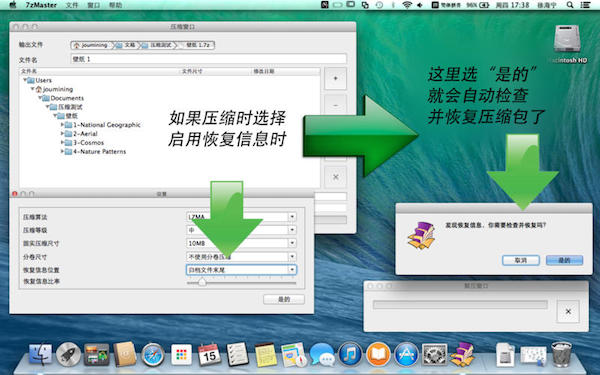Open Safari from the Dock
The image size is (600, 375).
coord(153,355)
